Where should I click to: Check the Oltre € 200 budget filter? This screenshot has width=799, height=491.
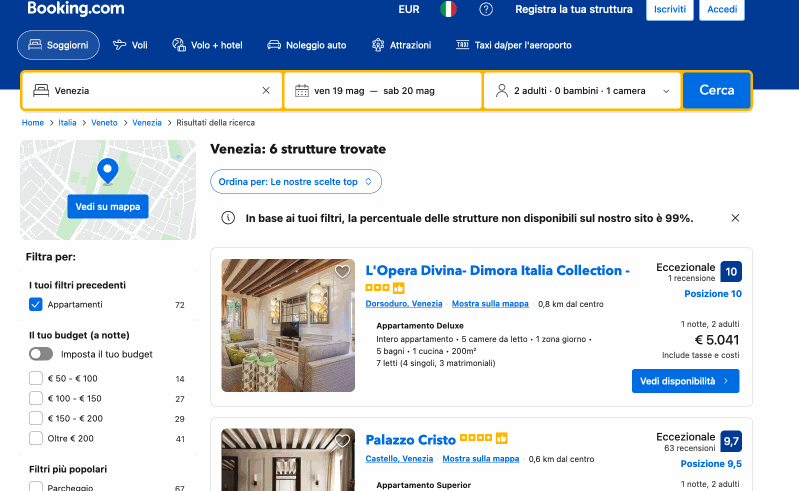(x=36, y=438)
